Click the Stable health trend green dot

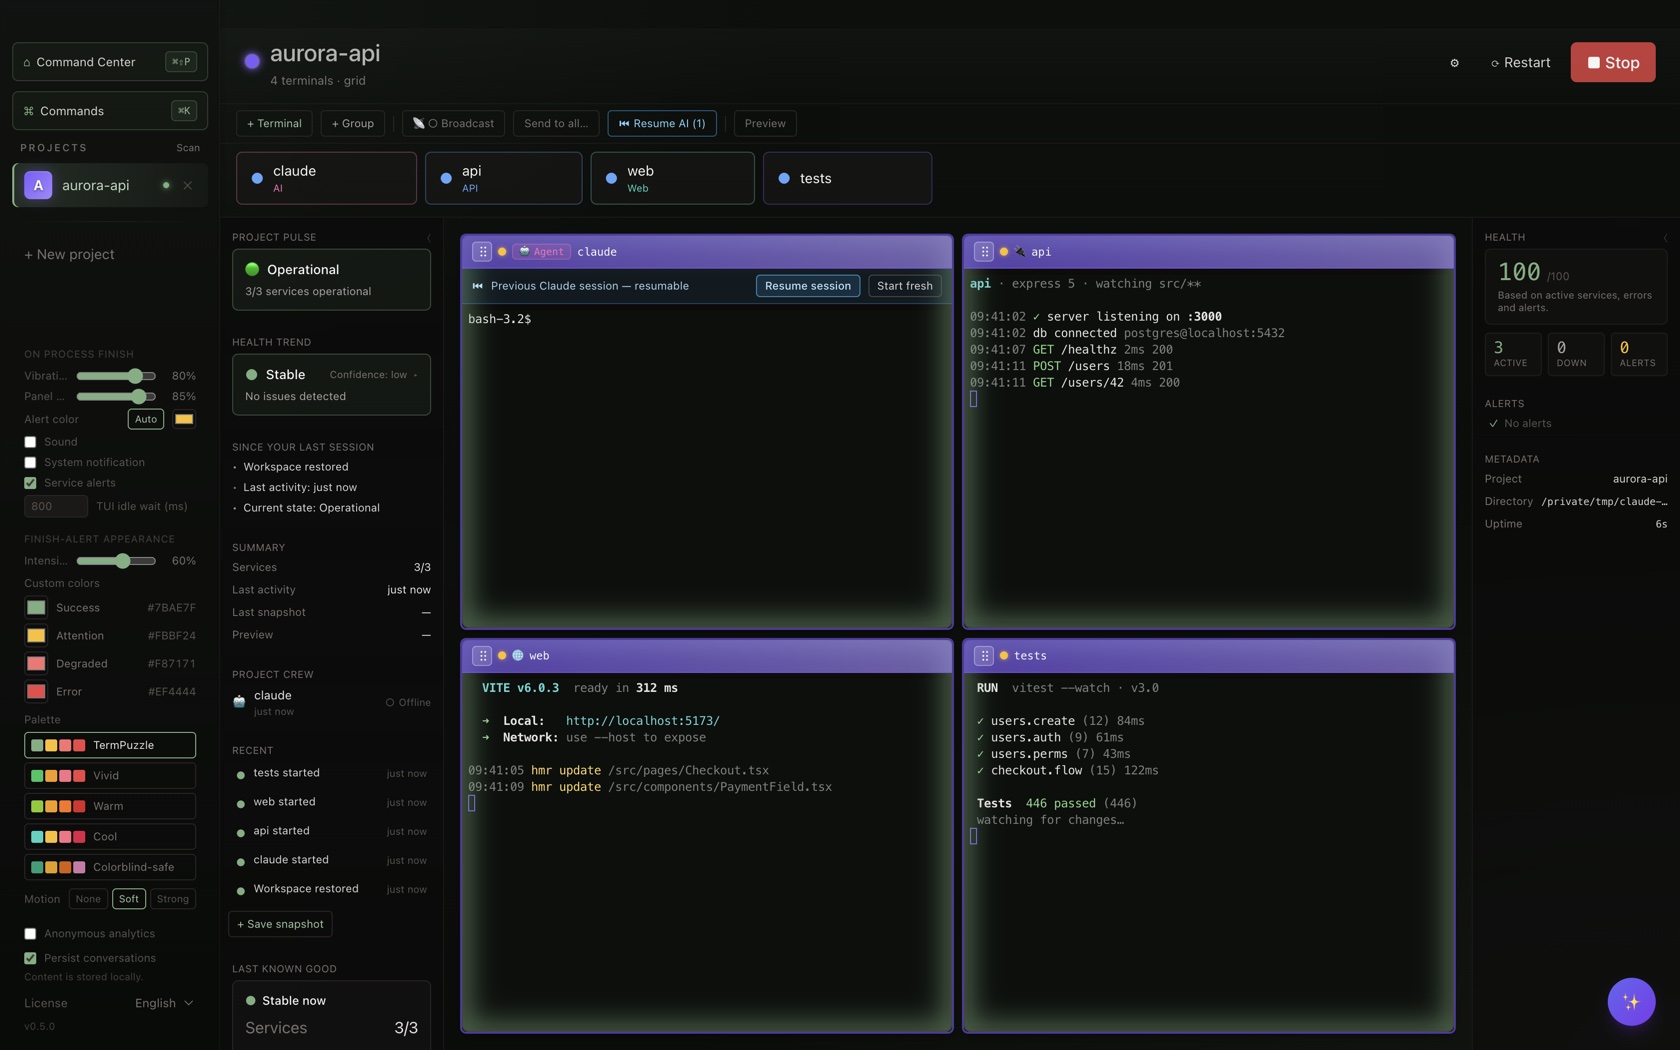(251, 375)
